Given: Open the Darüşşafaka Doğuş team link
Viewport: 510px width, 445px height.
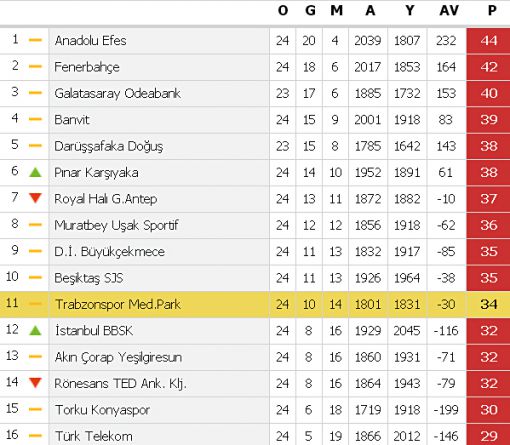Looking at the screenshot, I should (109, 146).
